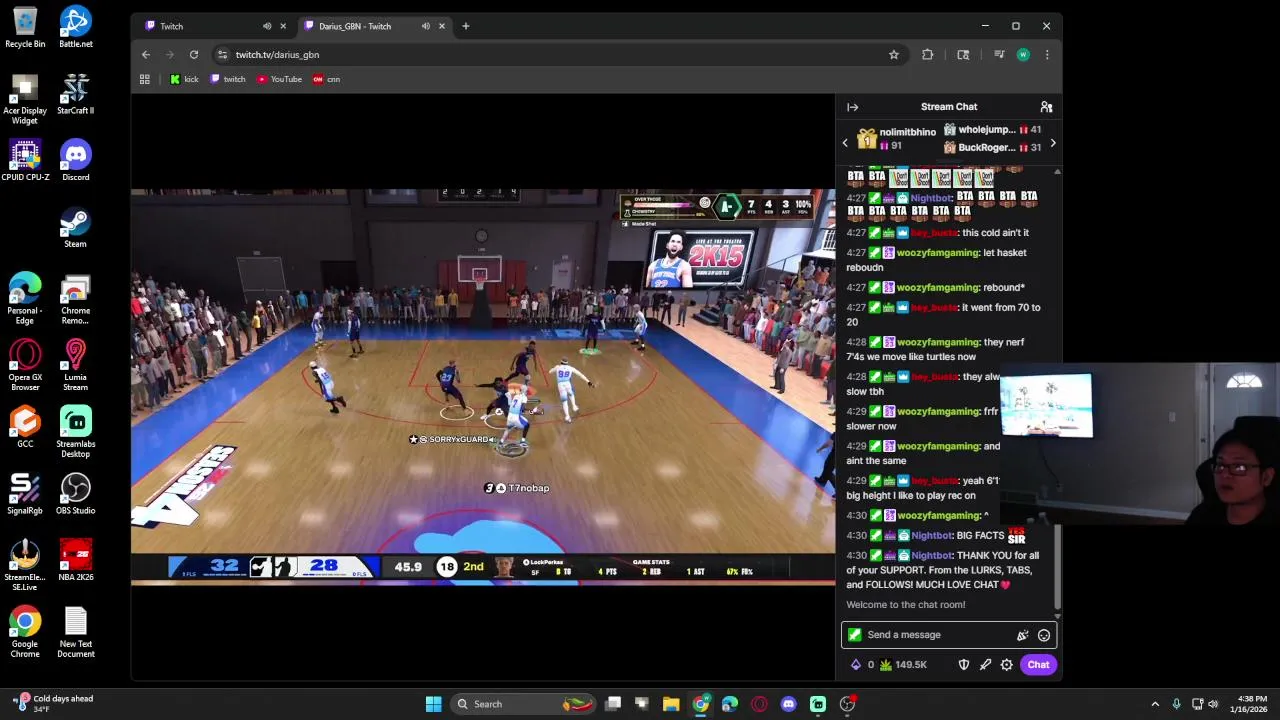1280x720 pixels.
Task: Go forward in browser history
Action: pyautogui.click(x=170, y=55)
